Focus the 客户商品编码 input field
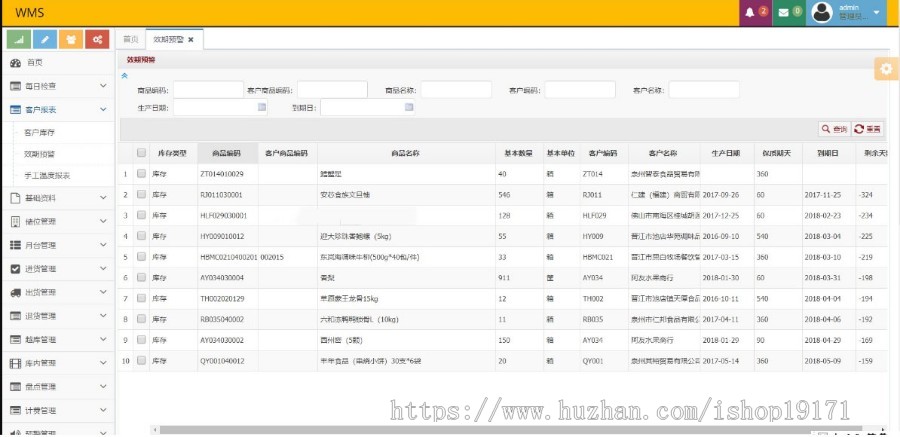Viewport: 900px width, 437px height. pos(332,90)
